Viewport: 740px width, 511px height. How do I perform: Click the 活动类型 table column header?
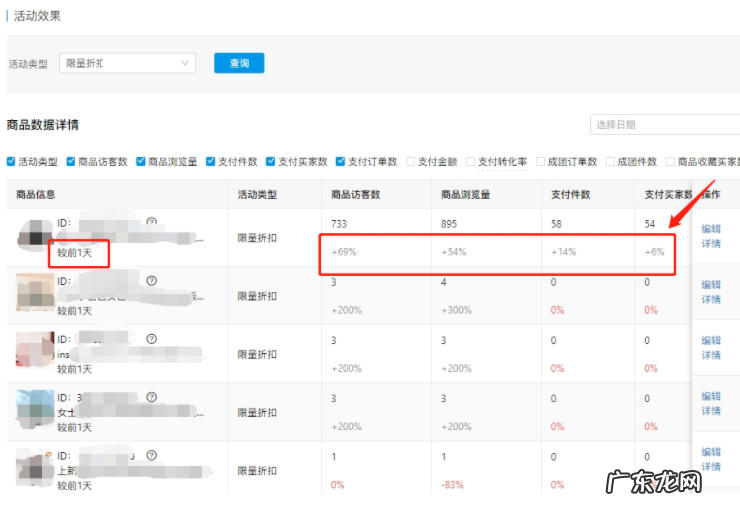click(257, 194)
